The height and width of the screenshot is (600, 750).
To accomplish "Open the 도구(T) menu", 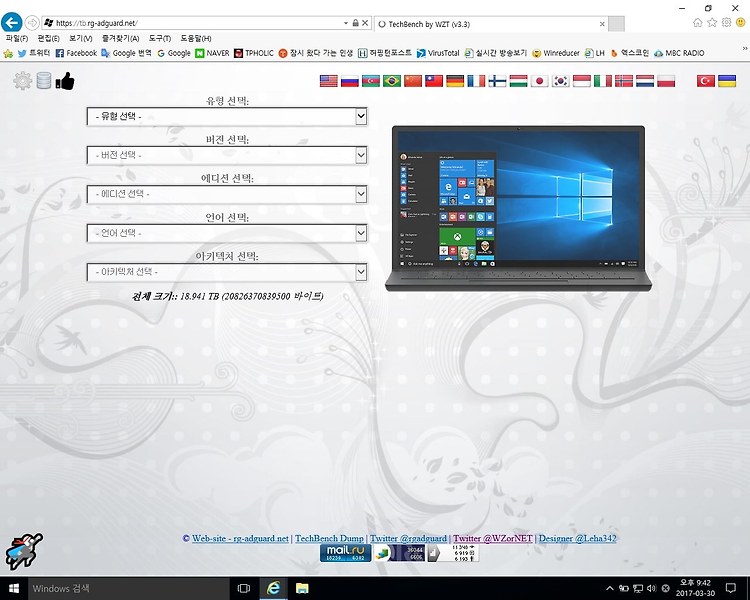I will [159, 38].
